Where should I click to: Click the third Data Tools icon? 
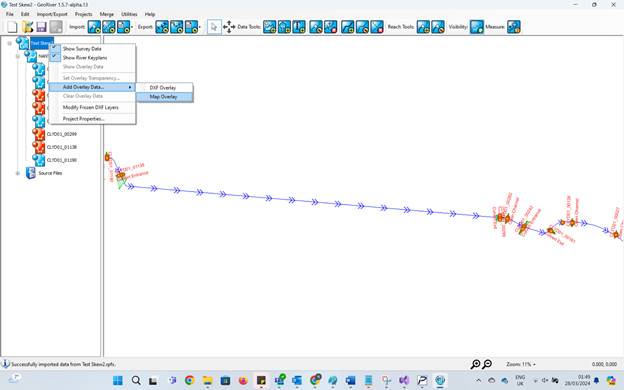[x=299, y=27]
